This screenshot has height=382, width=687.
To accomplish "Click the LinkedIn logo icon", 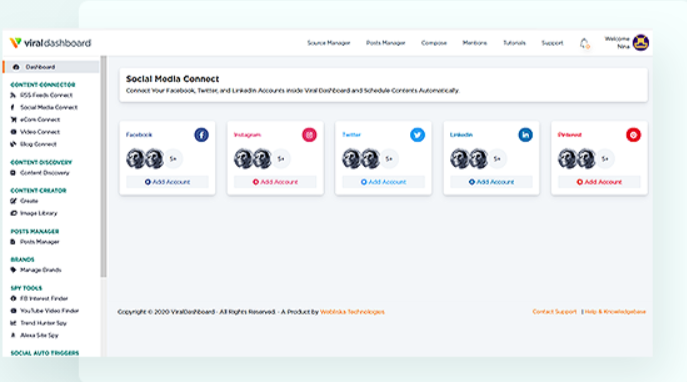I will tap(525, 135).
